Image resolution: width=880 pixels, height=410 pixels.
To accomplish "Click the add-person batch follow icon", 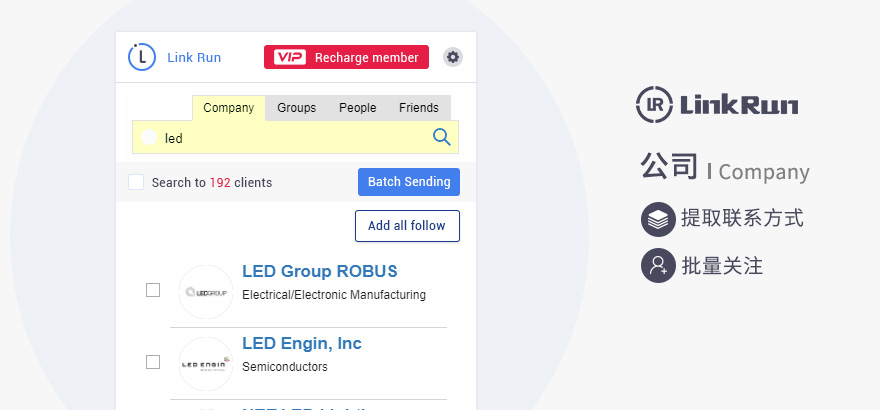I will click(658, 265).
